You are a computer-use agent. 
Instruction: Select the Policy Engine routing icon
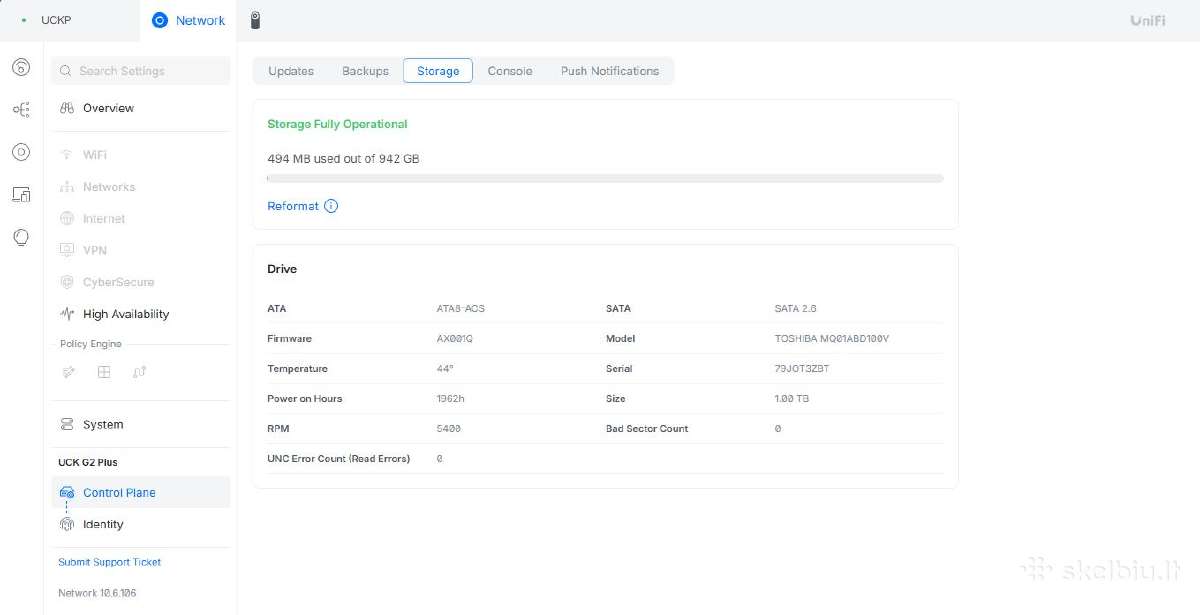click(139, 372)
